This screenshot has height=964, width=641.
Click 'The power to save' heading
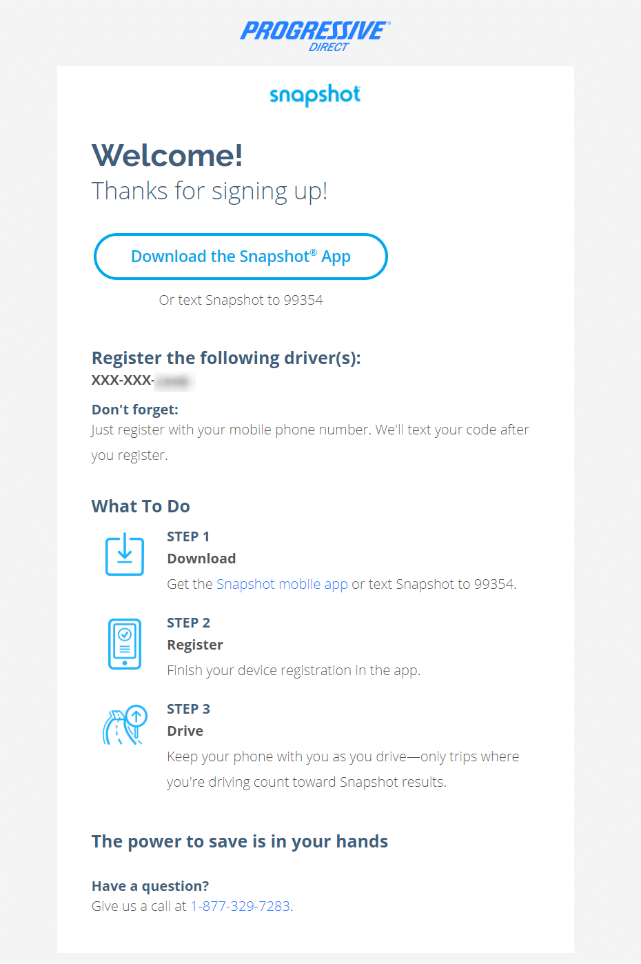239,841
